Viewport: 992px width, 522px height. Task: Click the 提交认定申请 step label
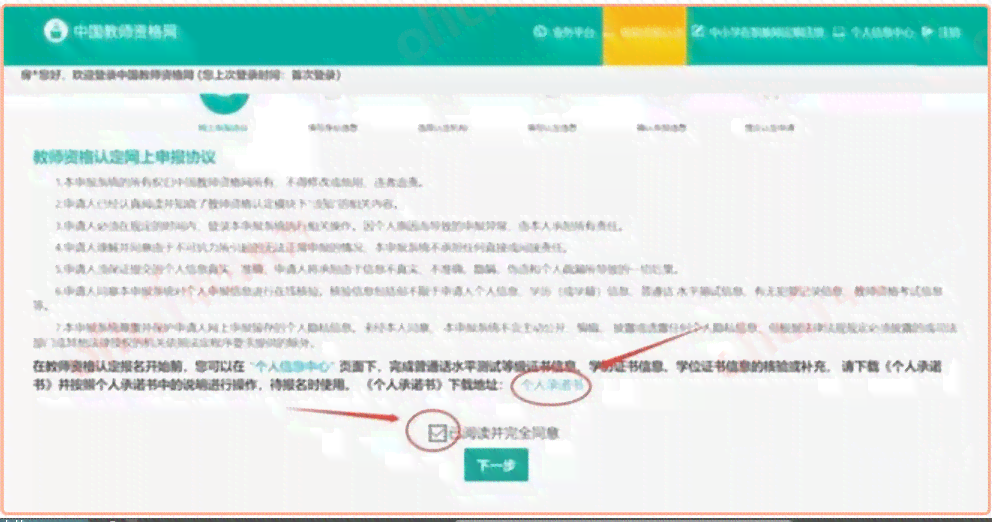click(x=769, y=128)
